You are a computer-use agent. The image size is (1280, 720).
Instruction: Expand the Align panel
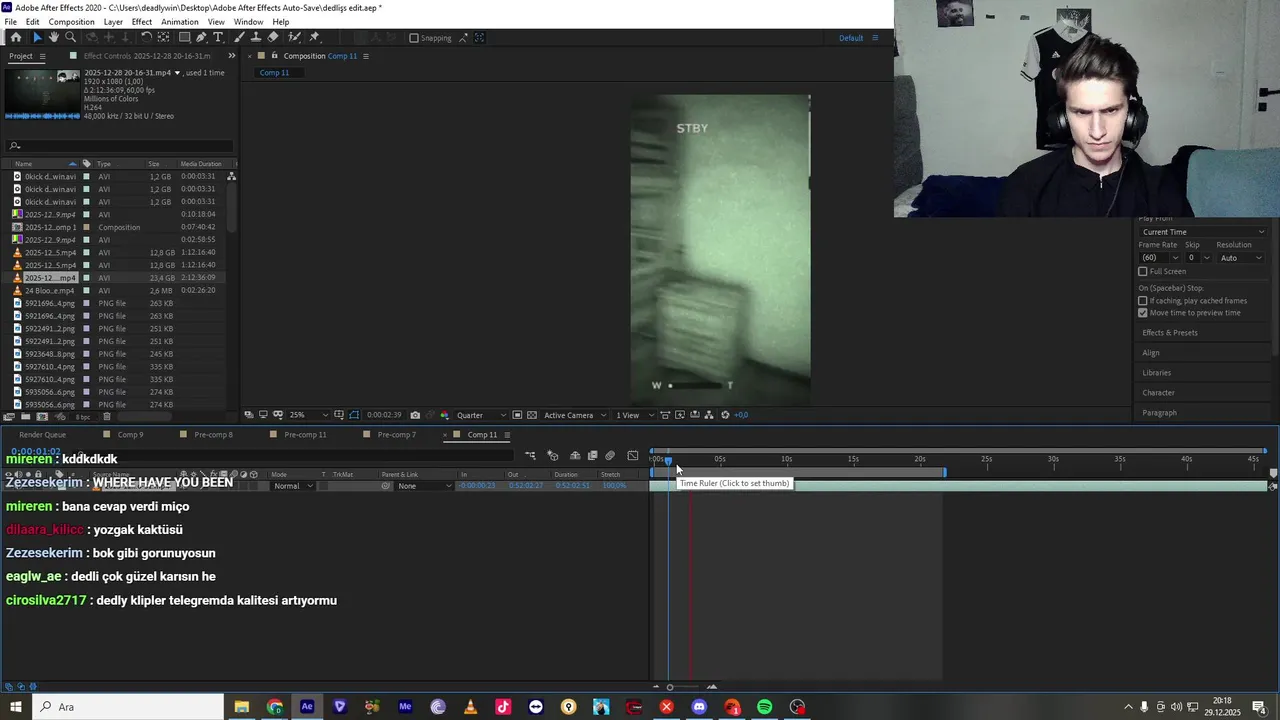coord(1151,353)
